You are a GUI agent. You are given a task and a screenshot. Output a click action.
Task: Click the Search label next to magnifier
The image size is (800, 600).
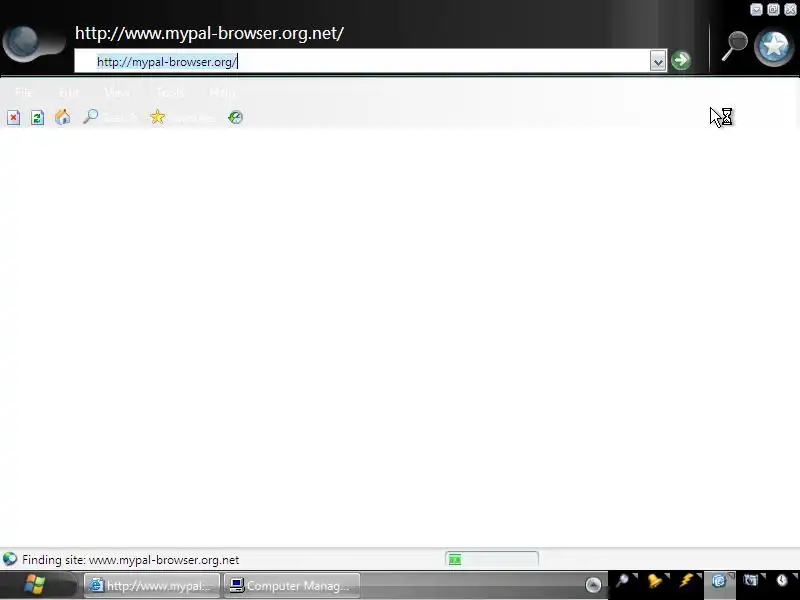coord(120,118)
